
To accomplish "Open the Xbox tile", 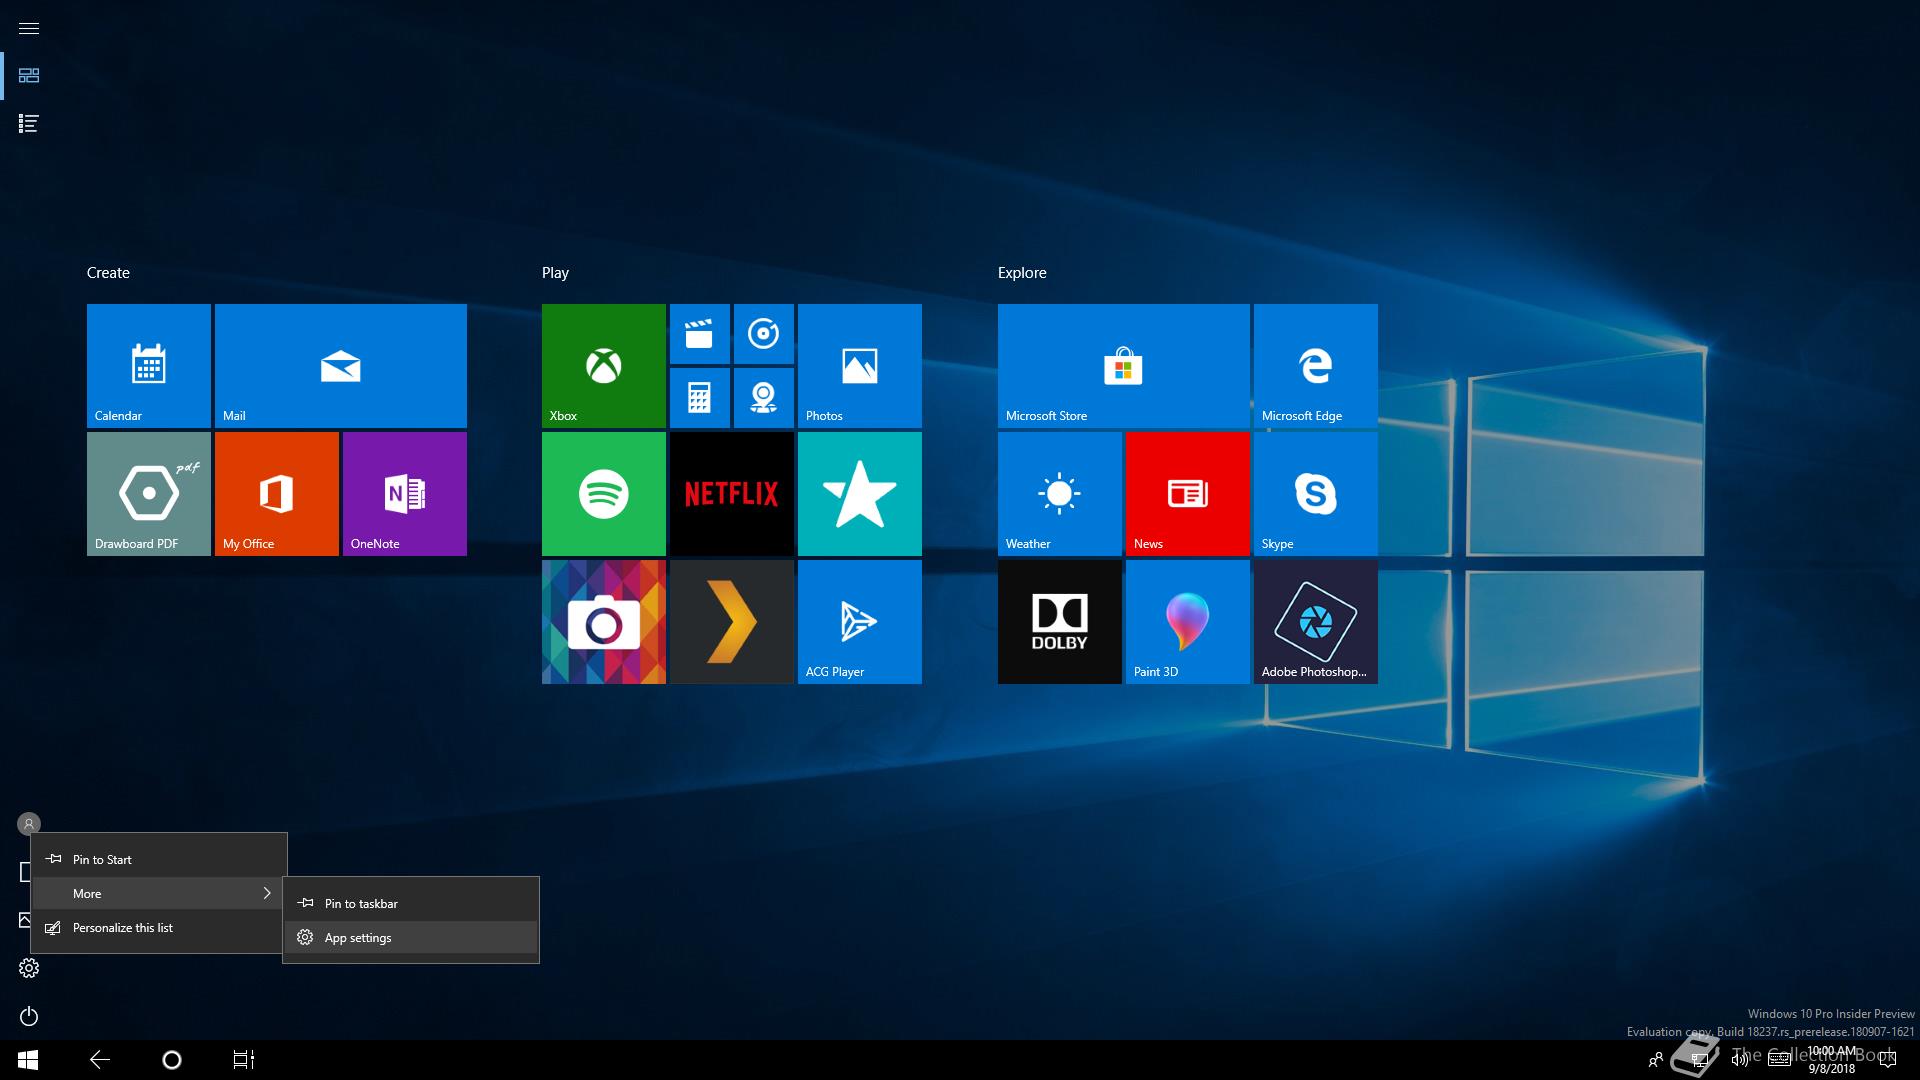I will pyautogui.click(x=604, y=366).
